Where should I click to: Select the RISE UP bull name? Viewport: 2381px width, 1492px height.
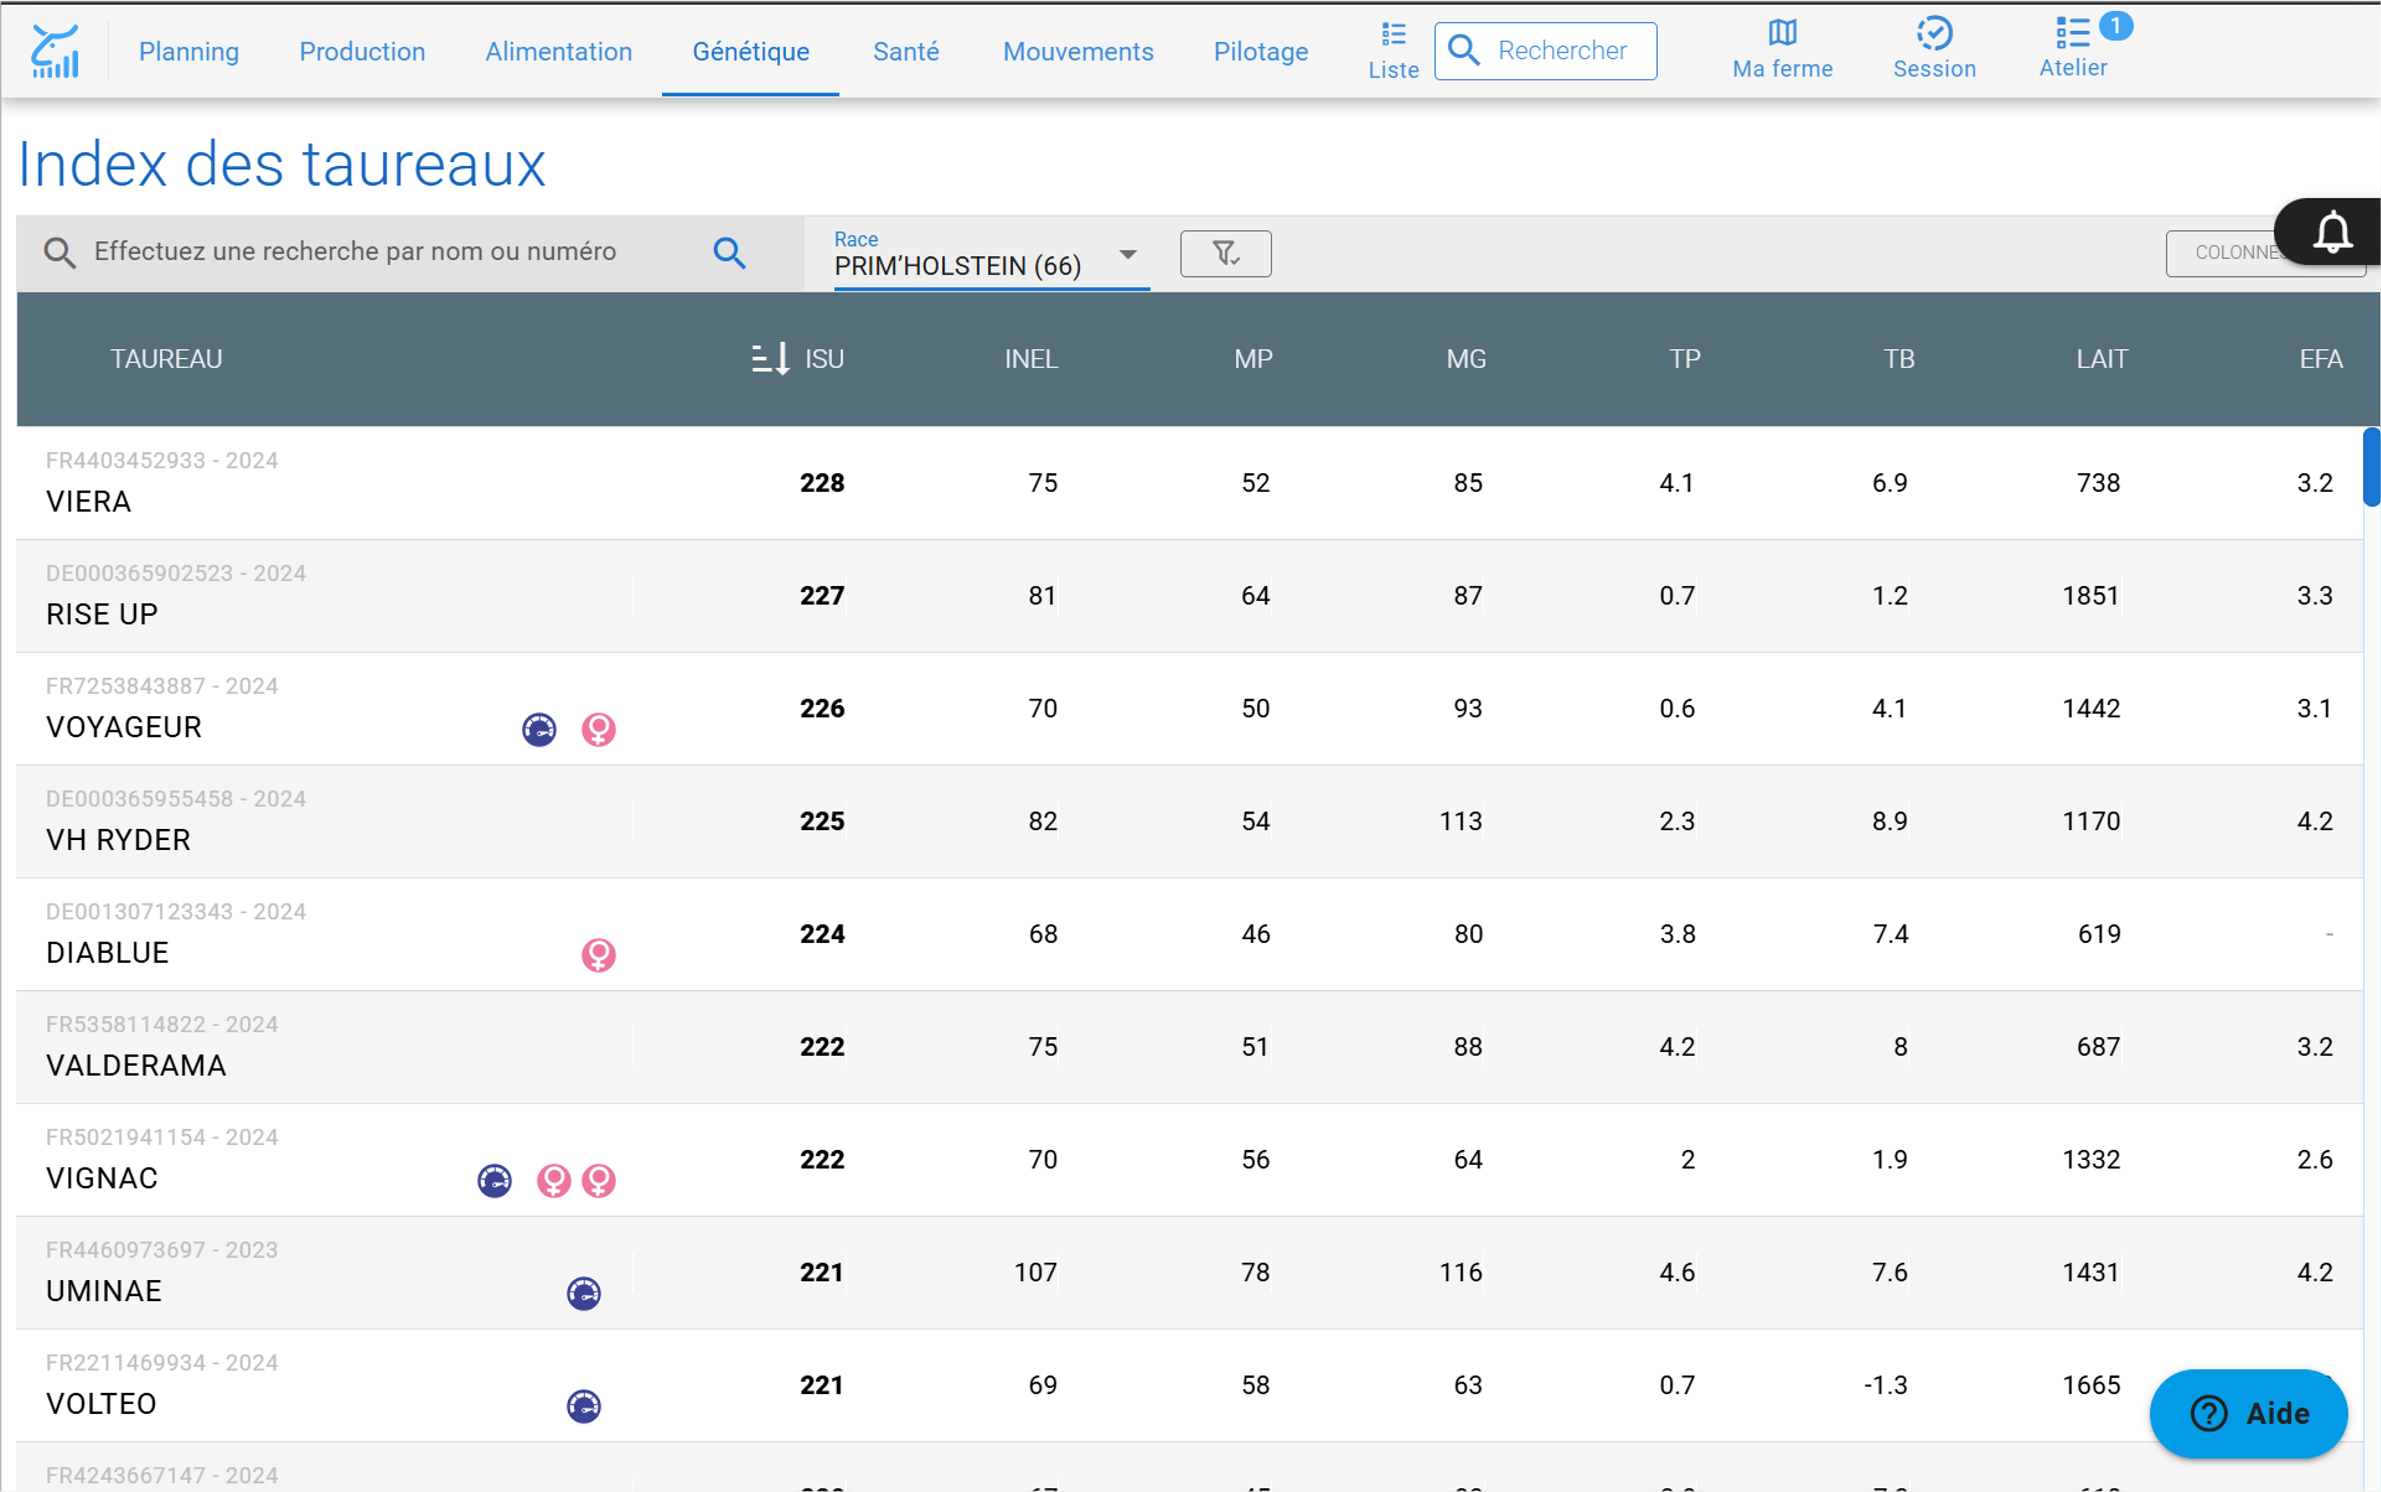pos(101,614)
